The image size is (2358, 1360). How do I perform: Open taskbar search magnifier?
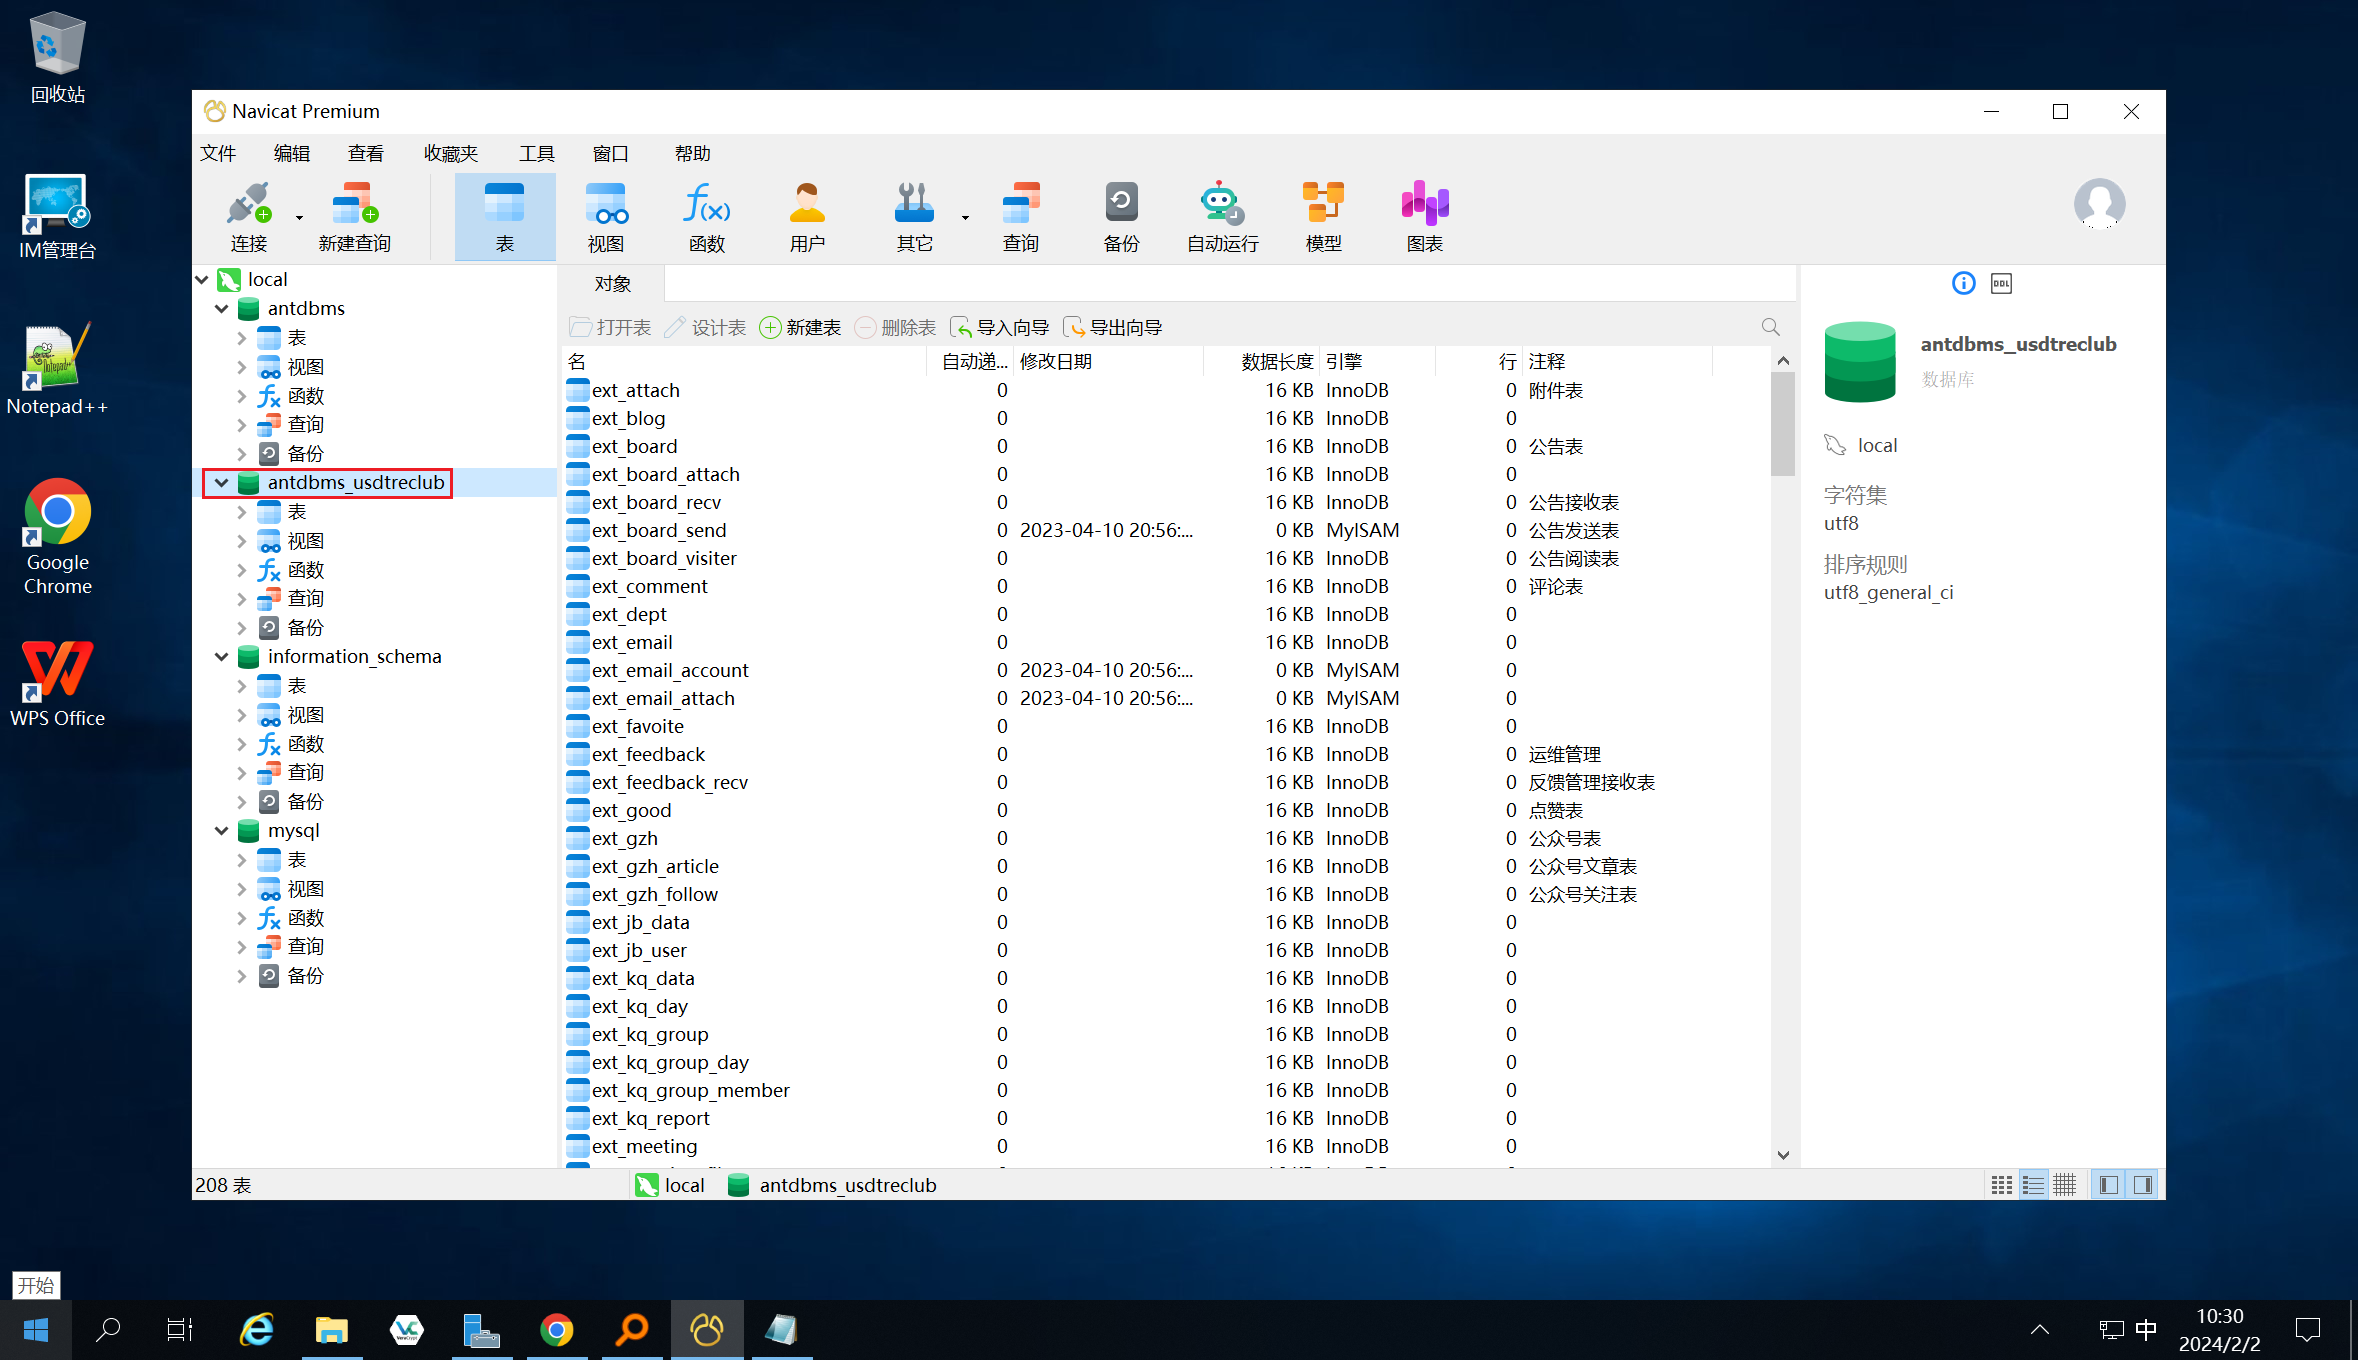(x=108, y=1330)
